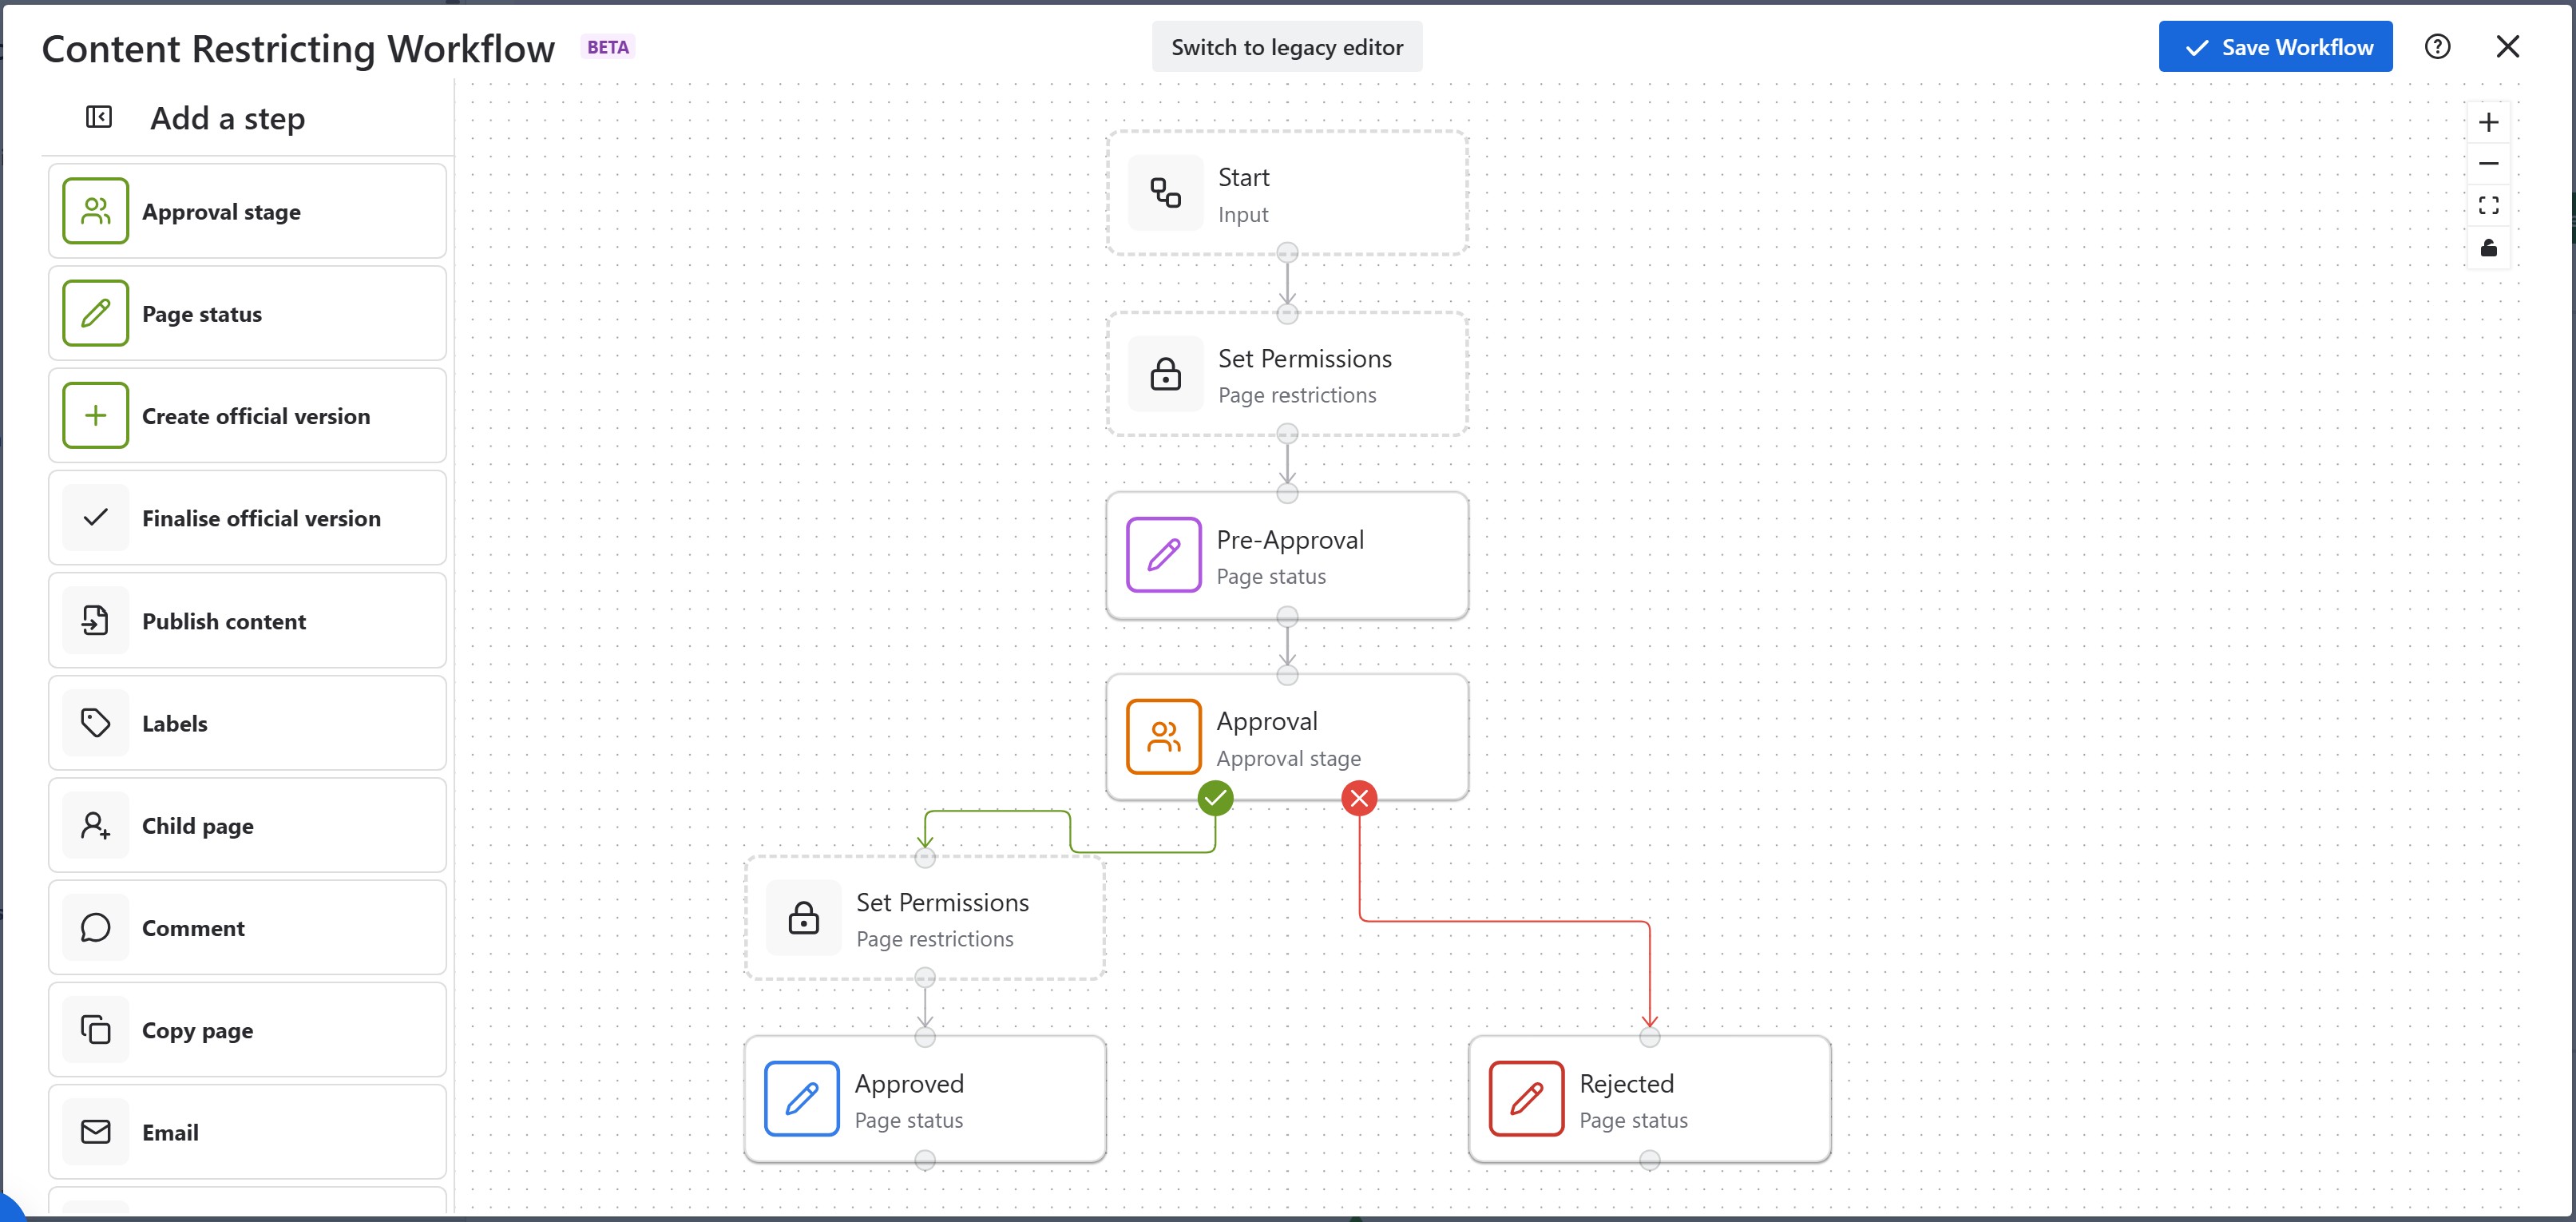Zoom in on the workflow canvas
Screen dimensions: 2576x1222
2488,123
